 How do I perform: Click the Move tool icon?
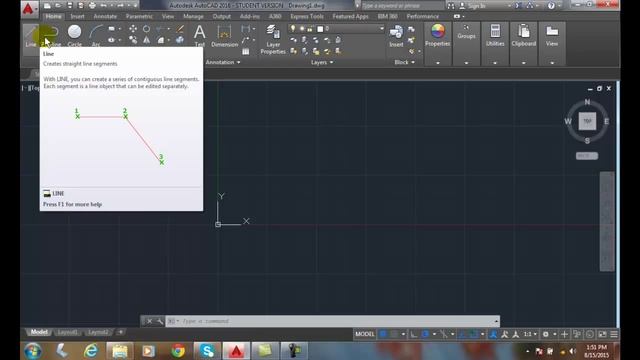pyautogui.click(x=133, y=29)
